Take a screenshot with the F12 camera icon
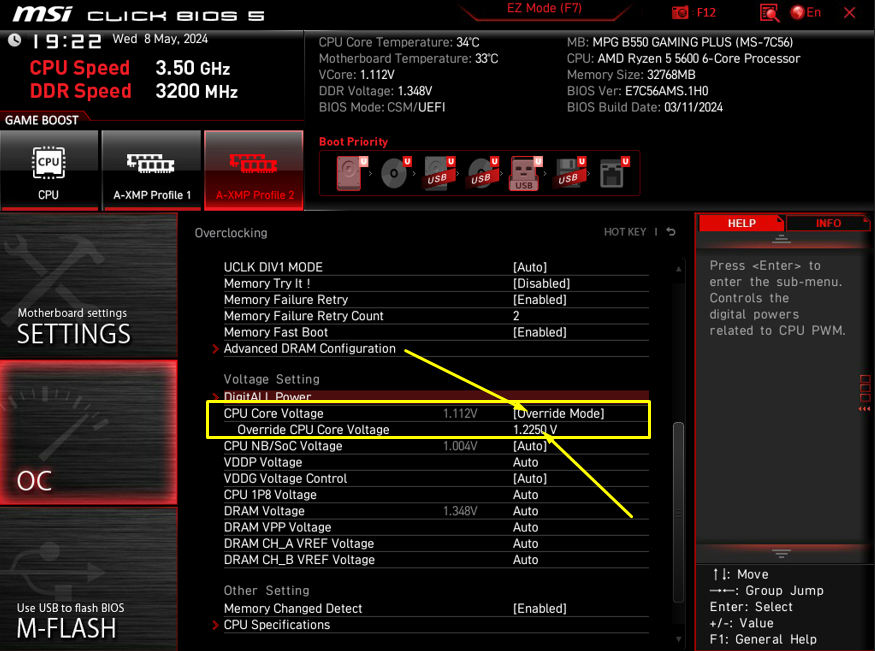Viewport: 875px width, 651px height. point(680,12)
